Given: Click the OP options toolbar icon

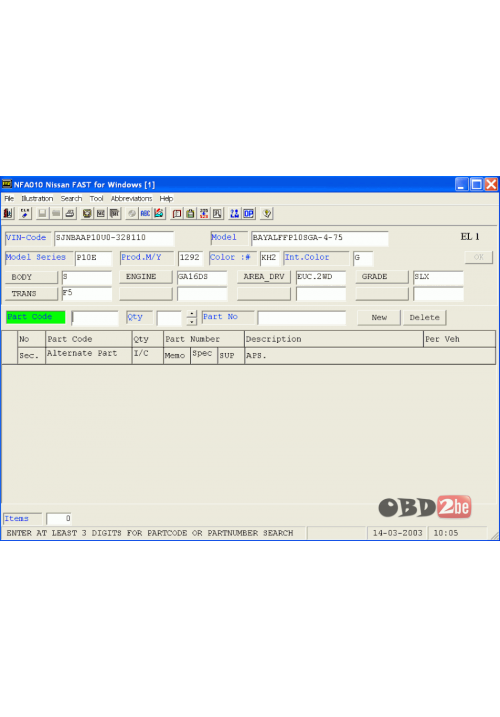Looking at the screenshot, I should click(x=248, y=214).
